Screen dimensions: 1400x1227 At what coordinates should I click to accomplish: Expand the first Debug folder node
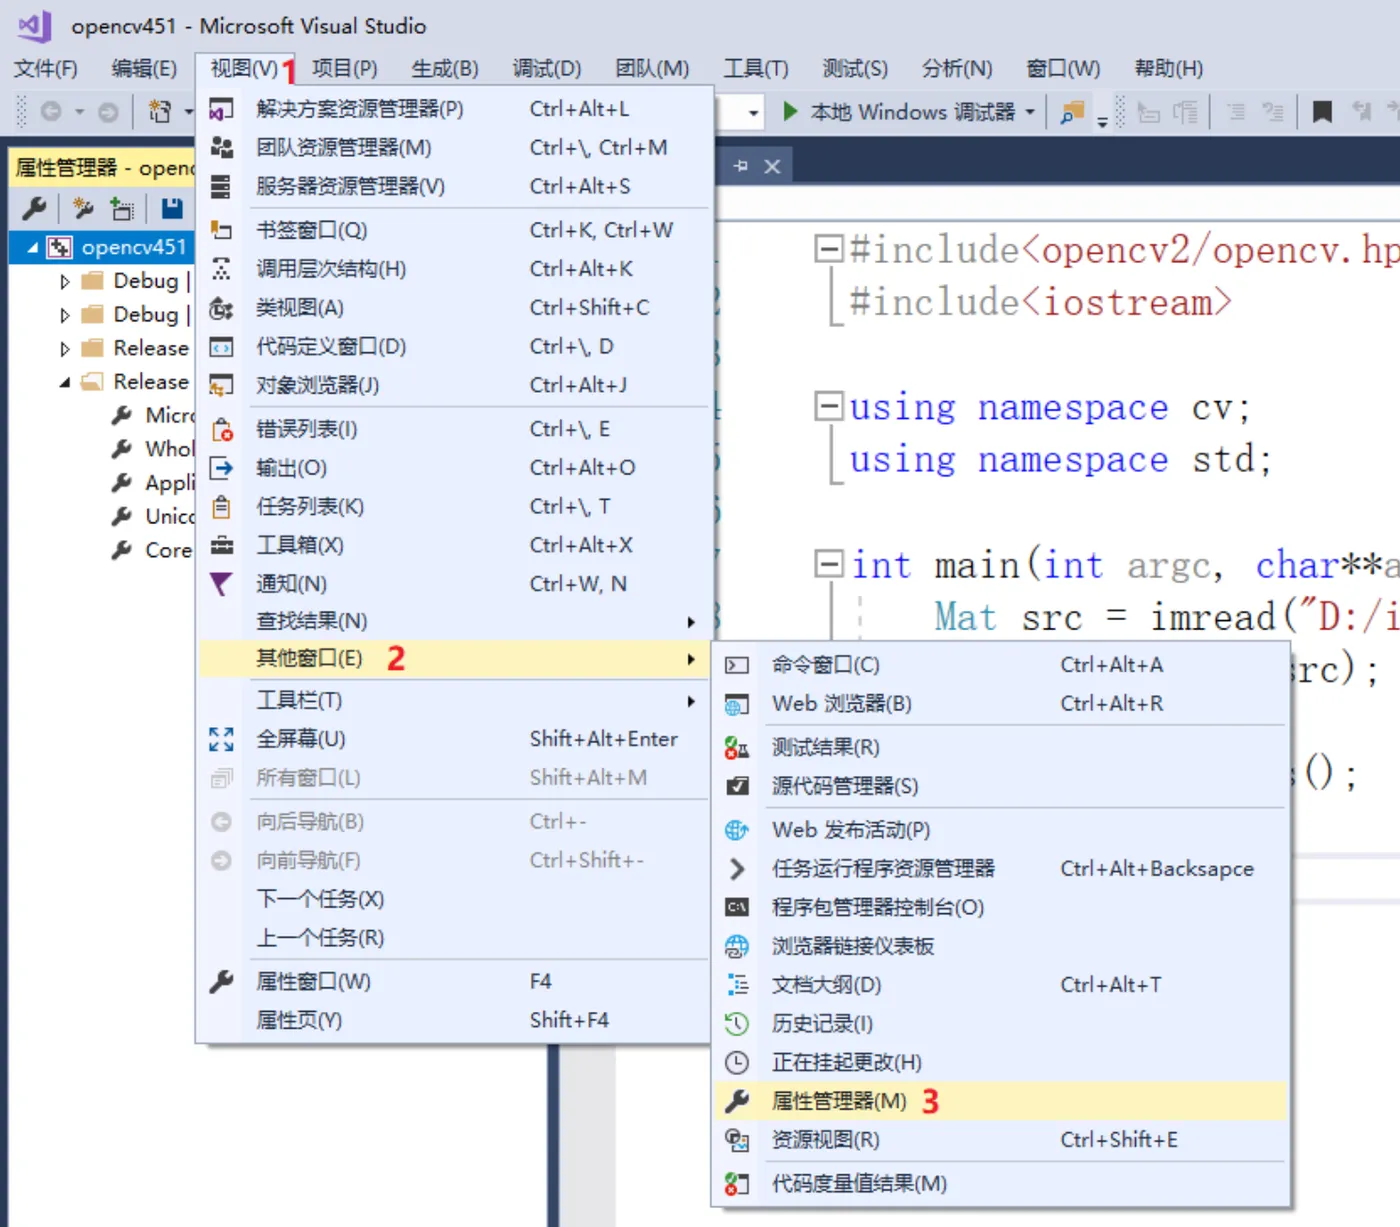(65, 281)
